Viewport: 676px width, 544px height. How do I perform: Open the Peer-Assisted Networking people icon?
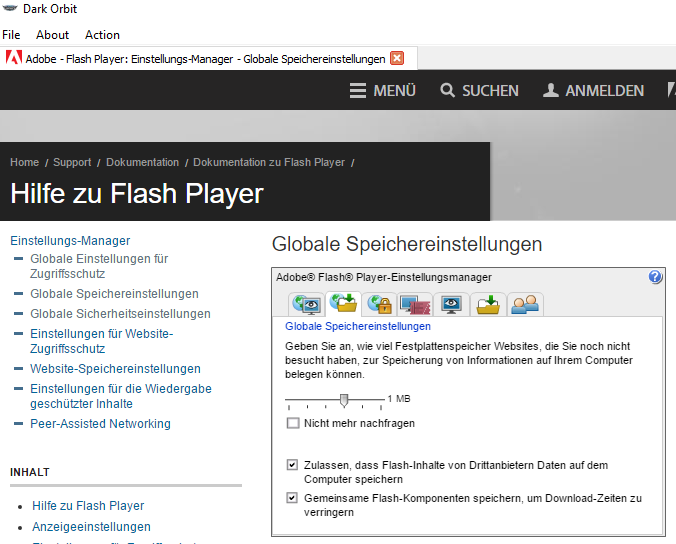[525, 304]
